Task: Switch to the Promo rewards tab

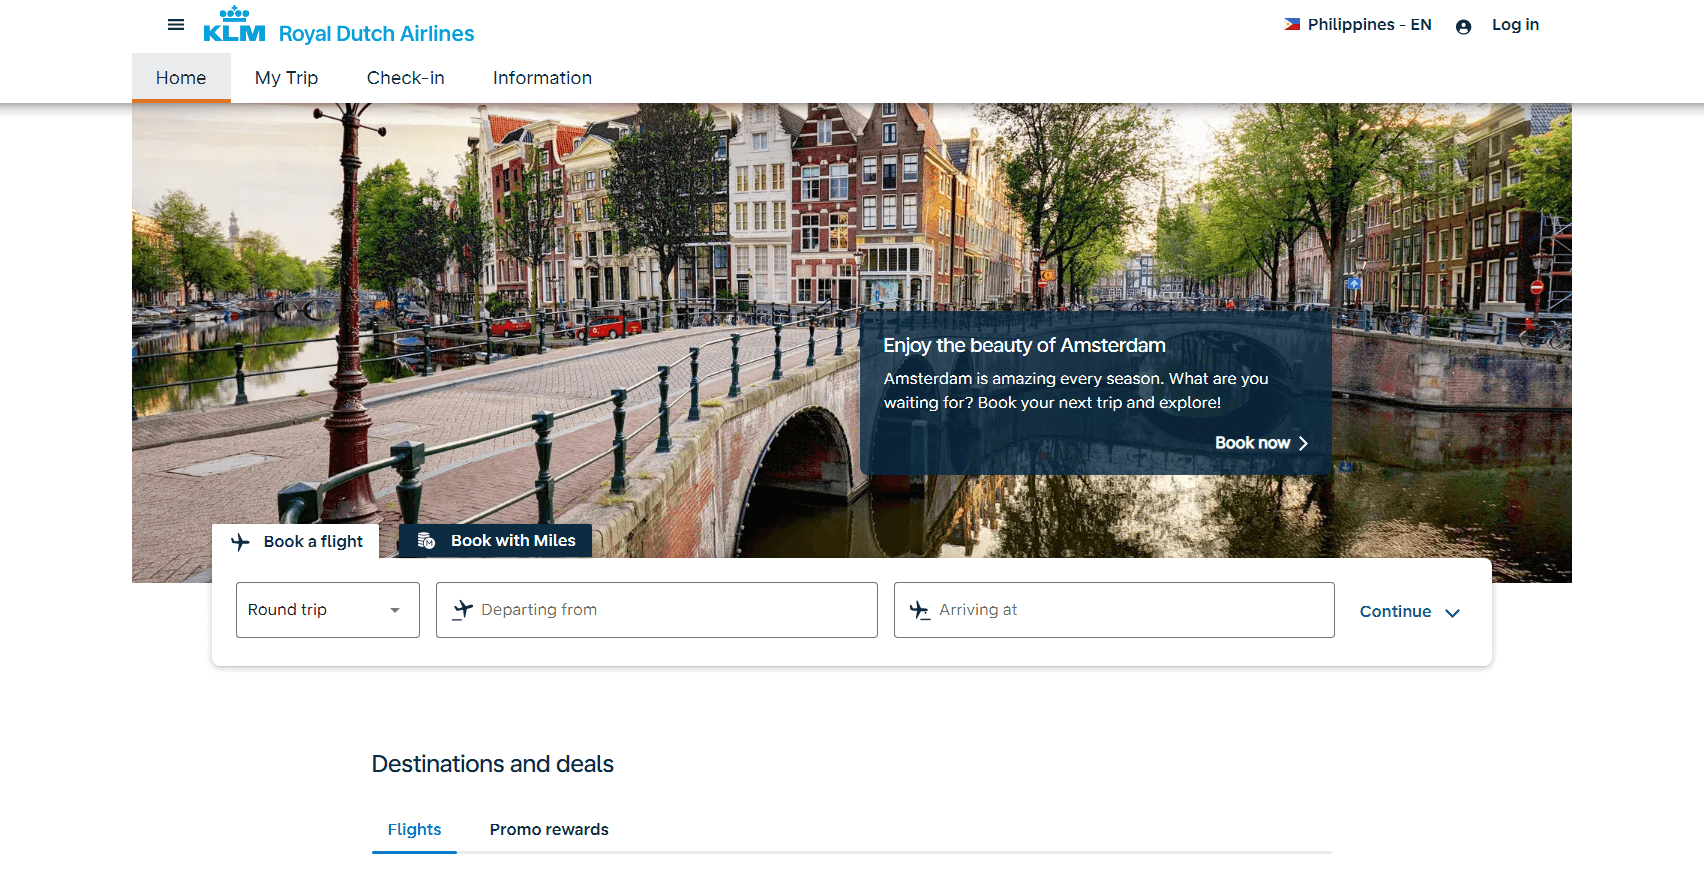Action: point(549,830)
